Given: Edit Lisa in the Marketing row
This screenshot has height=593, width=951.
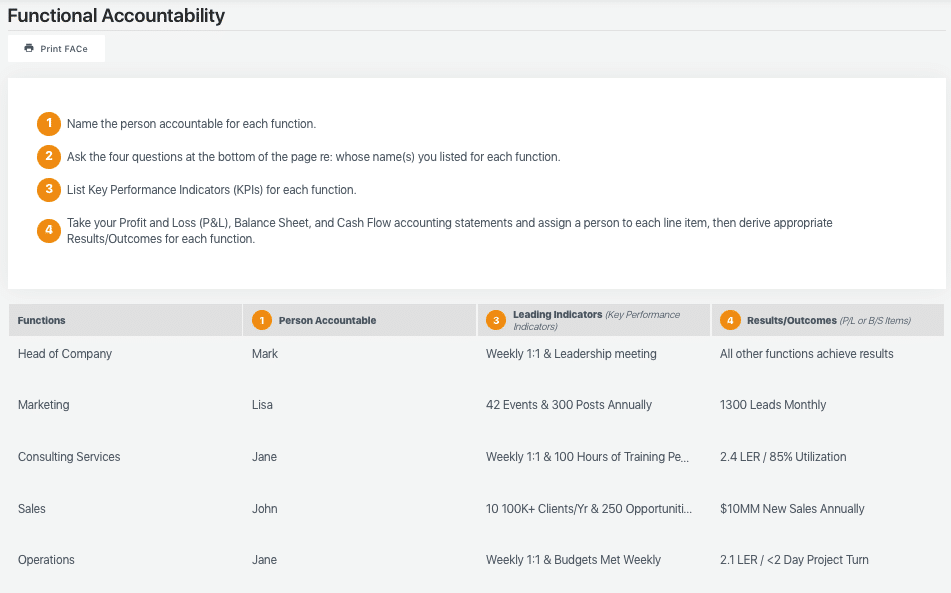Looking at the screenshot, I should [x=263, y=404].
